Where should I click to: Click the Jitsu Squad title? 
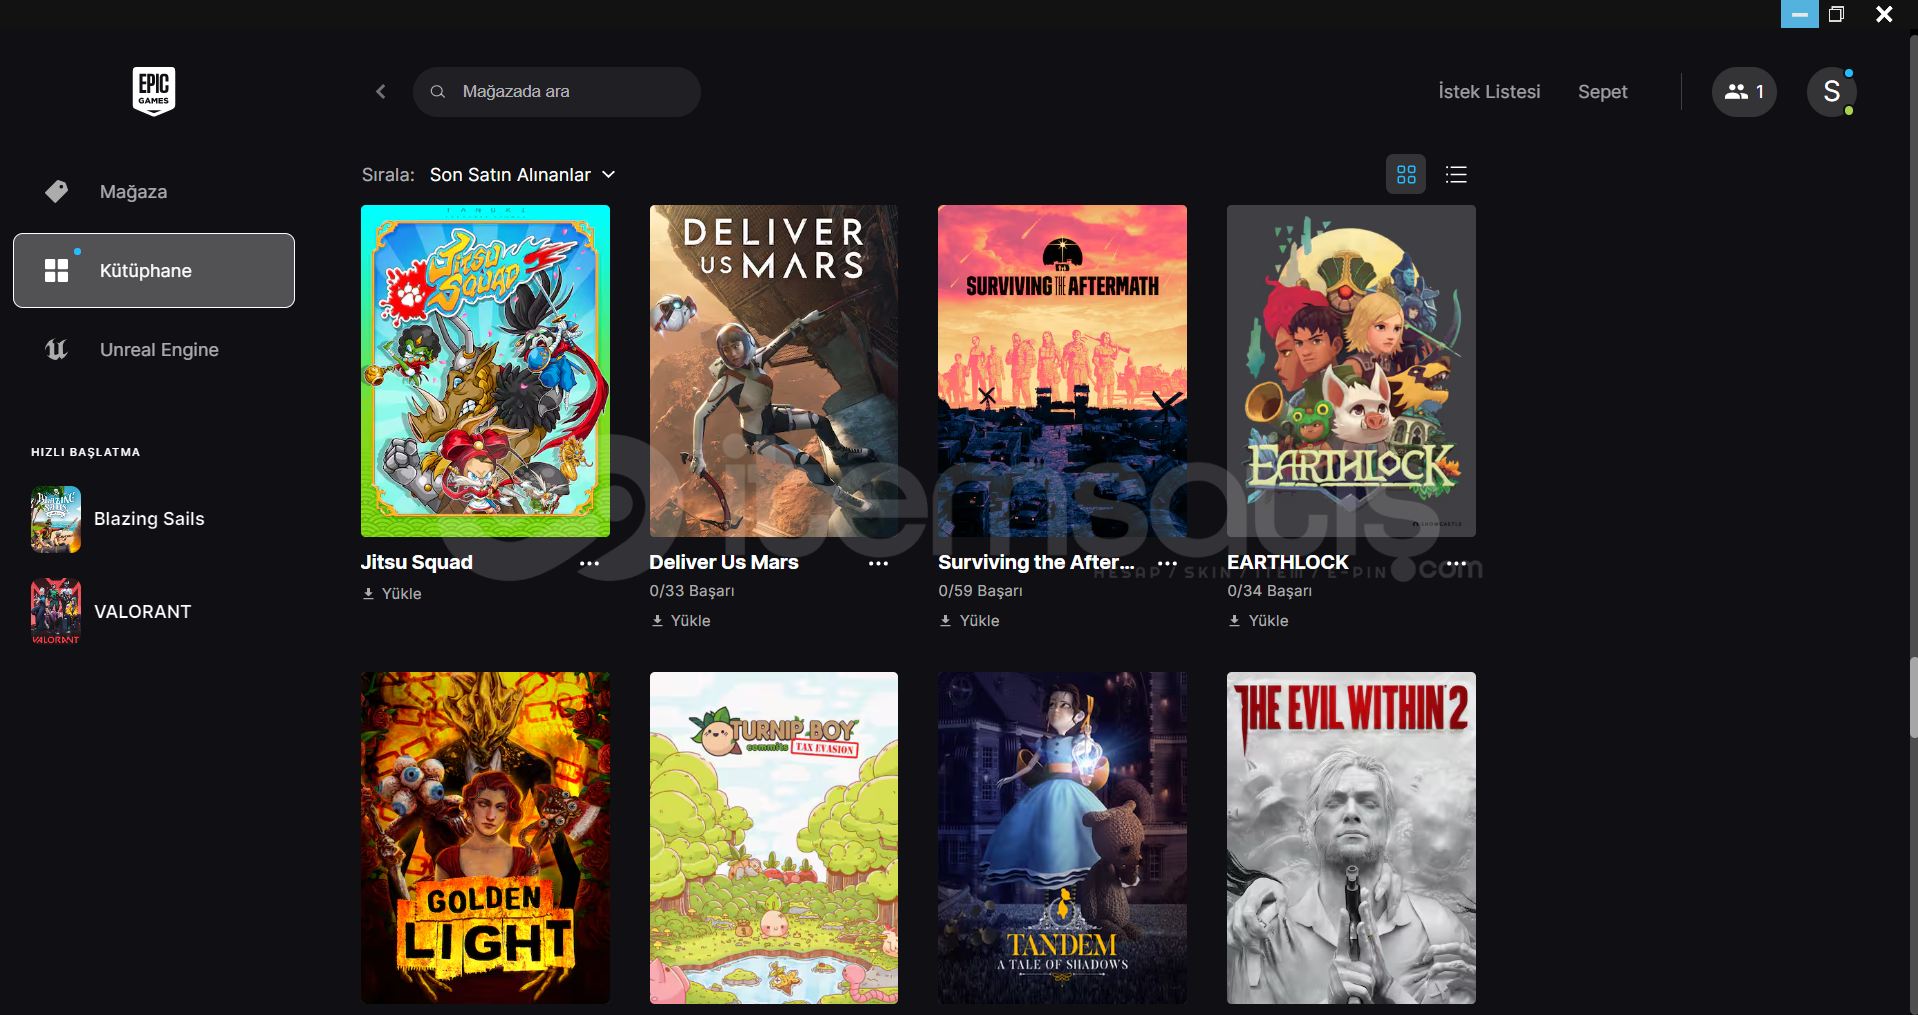[416, 562]
